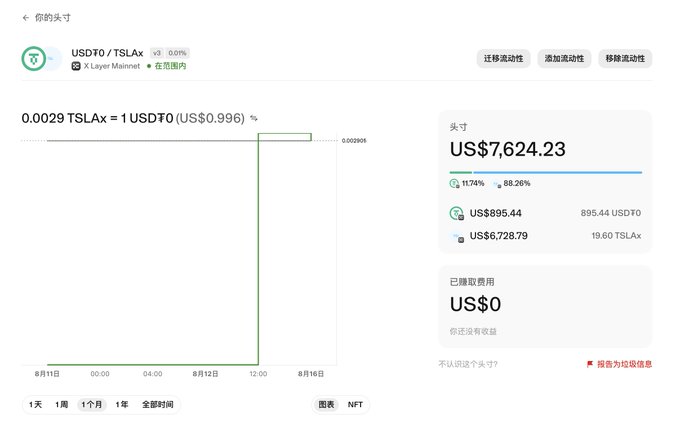
Task: Select the 全部时间 time range
Action: 158,405
